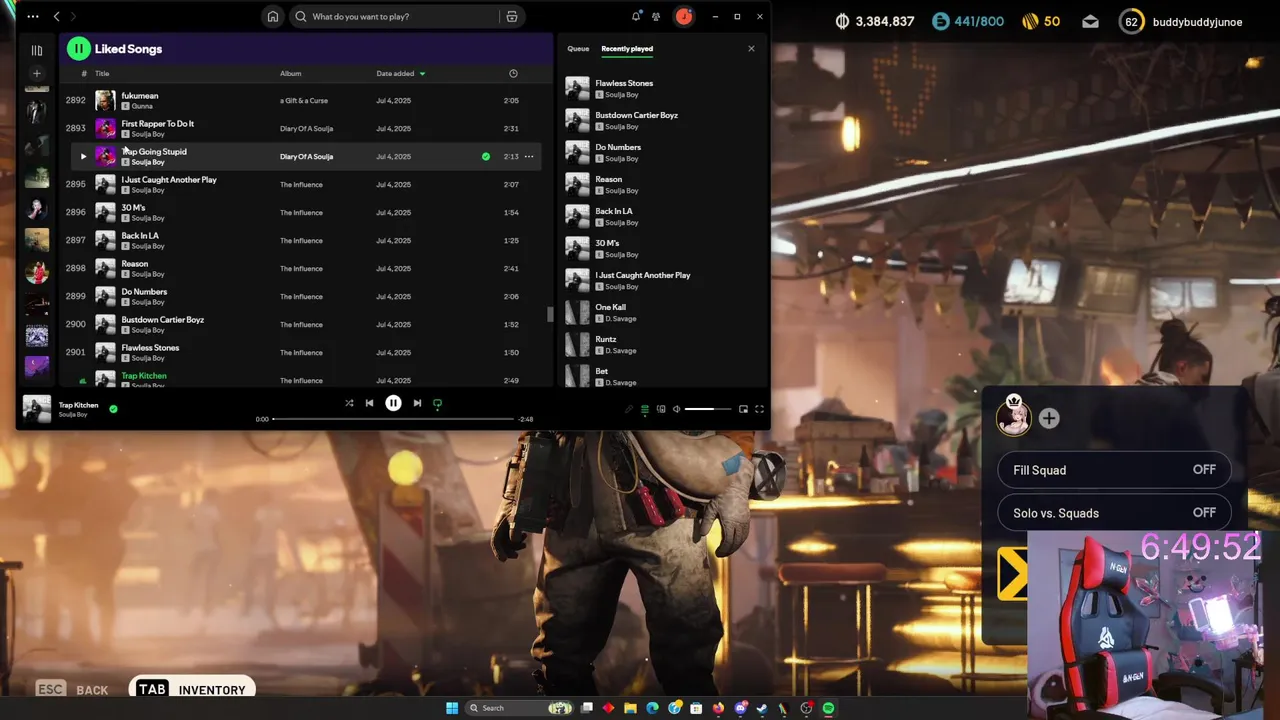The width and height of the screenshot is (1280, 720).
Task: Sort by duration clock column
Action: pos(513,73)
